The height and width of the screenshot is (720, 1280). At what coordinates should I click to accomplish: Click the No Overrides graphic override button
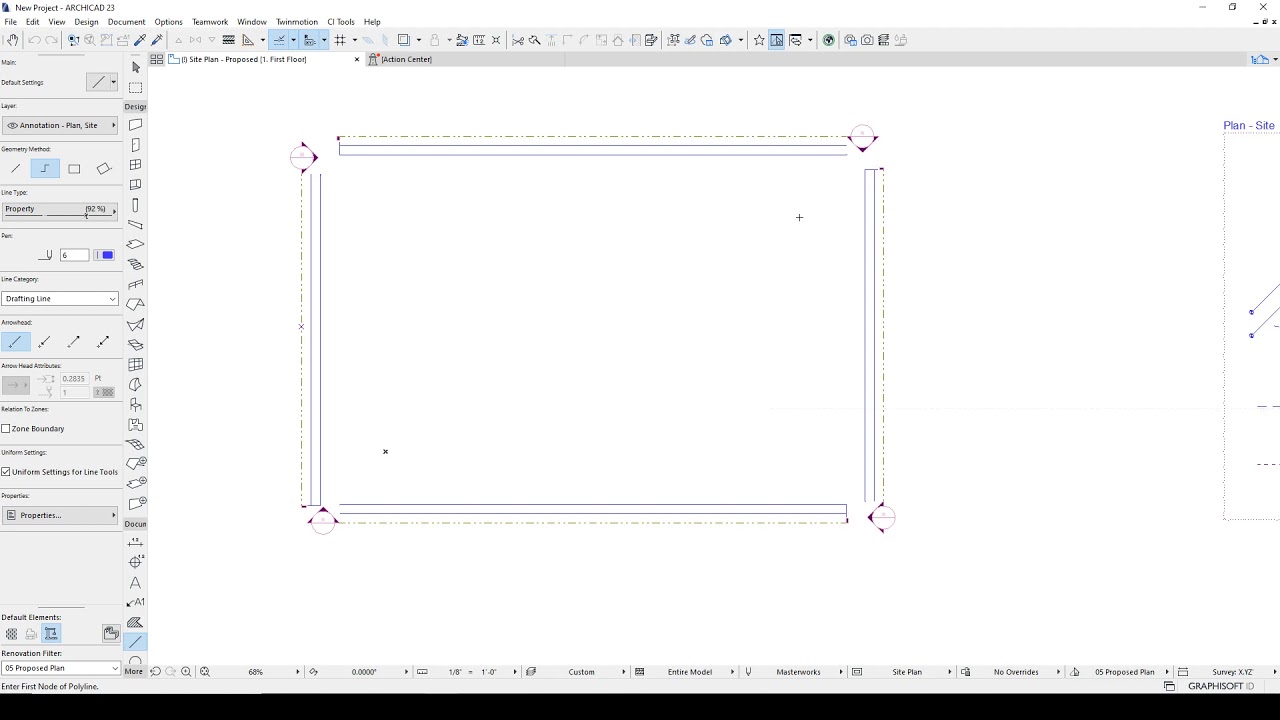tap(1016, 672)
